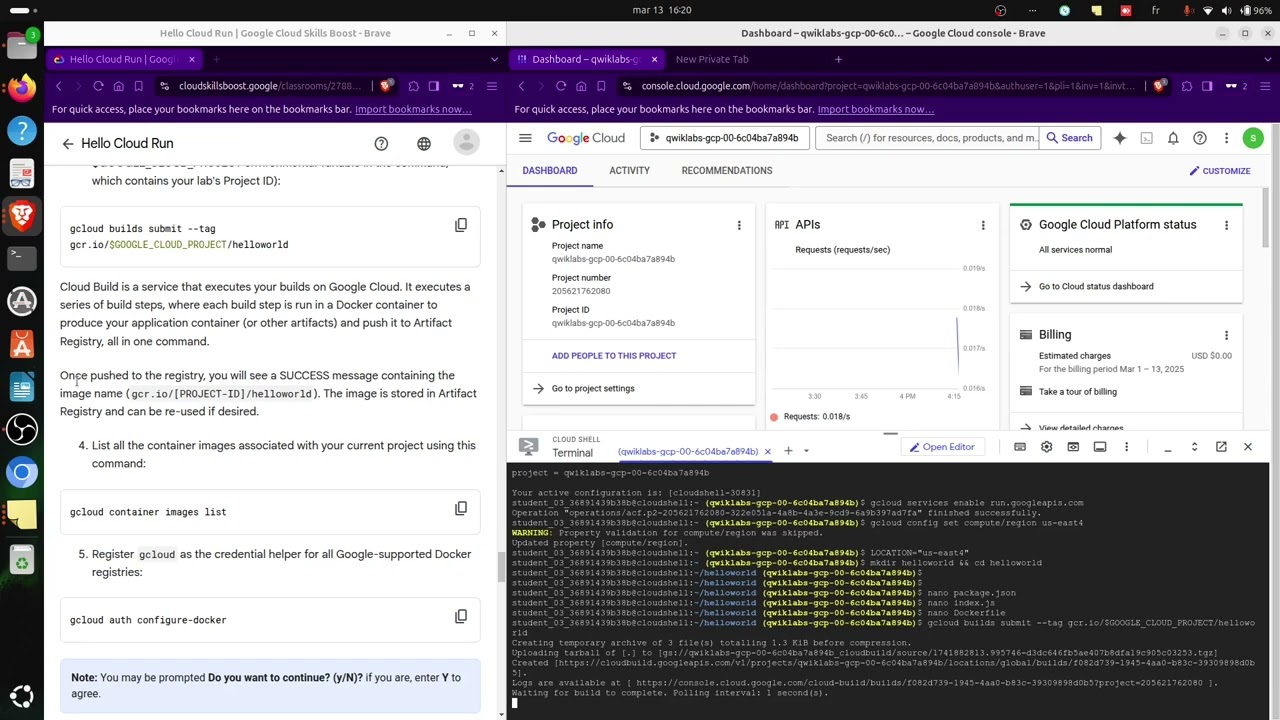Viewport: 1280px width, 720px height.
Task: Open help in Skills Boost lab header
Action: click(x=381, y=144)
